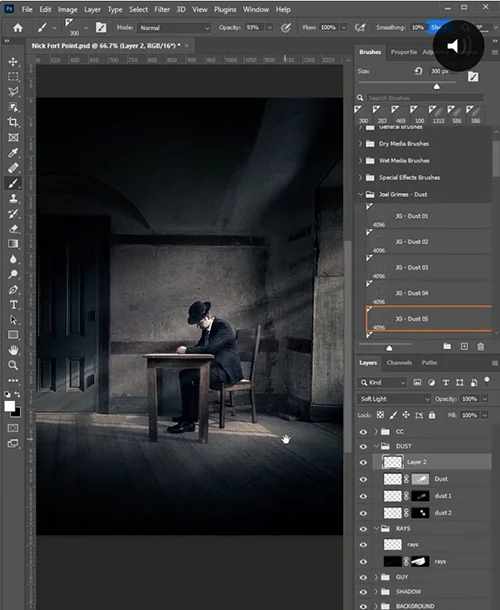Hide the GUY layer group
The image size is (500, 610).
363,577
